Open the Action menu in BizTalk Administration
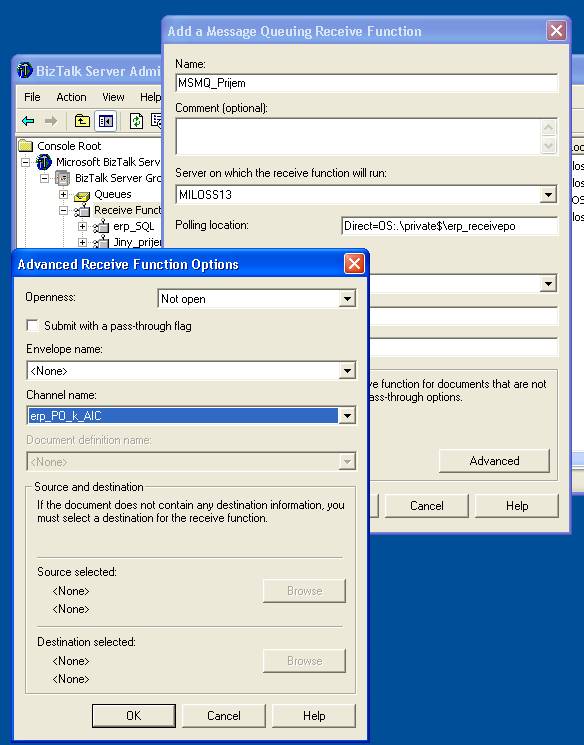This screenshot has height=745, width=584. click(71, 97)
